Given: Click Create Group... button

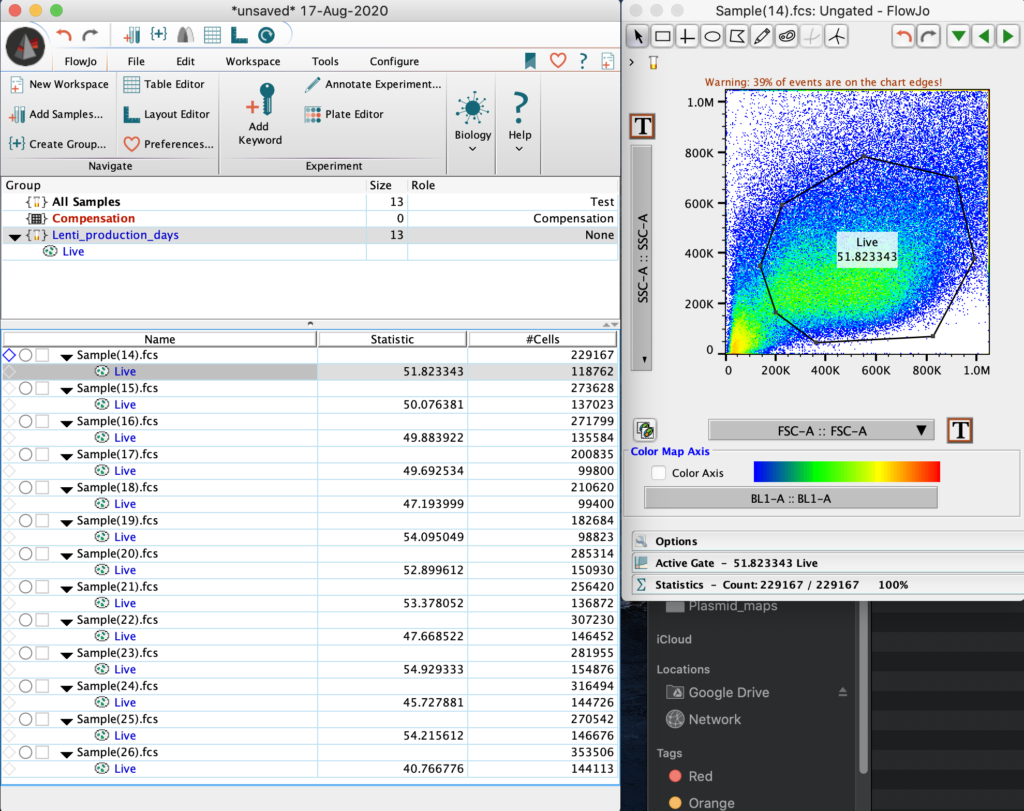Looking at the screenshot, I should [x=57, y=144].
